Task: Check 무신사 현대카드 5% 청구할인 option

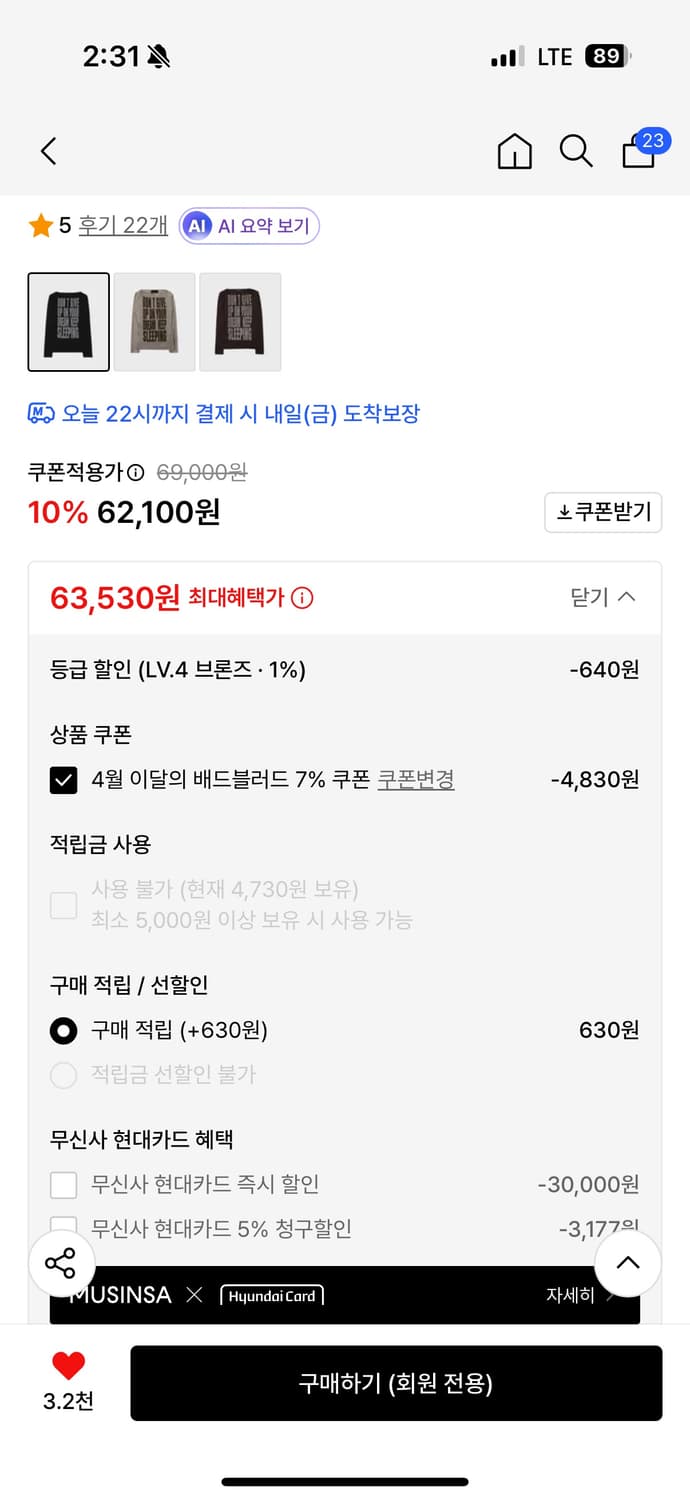Action: pos(63,1228)
